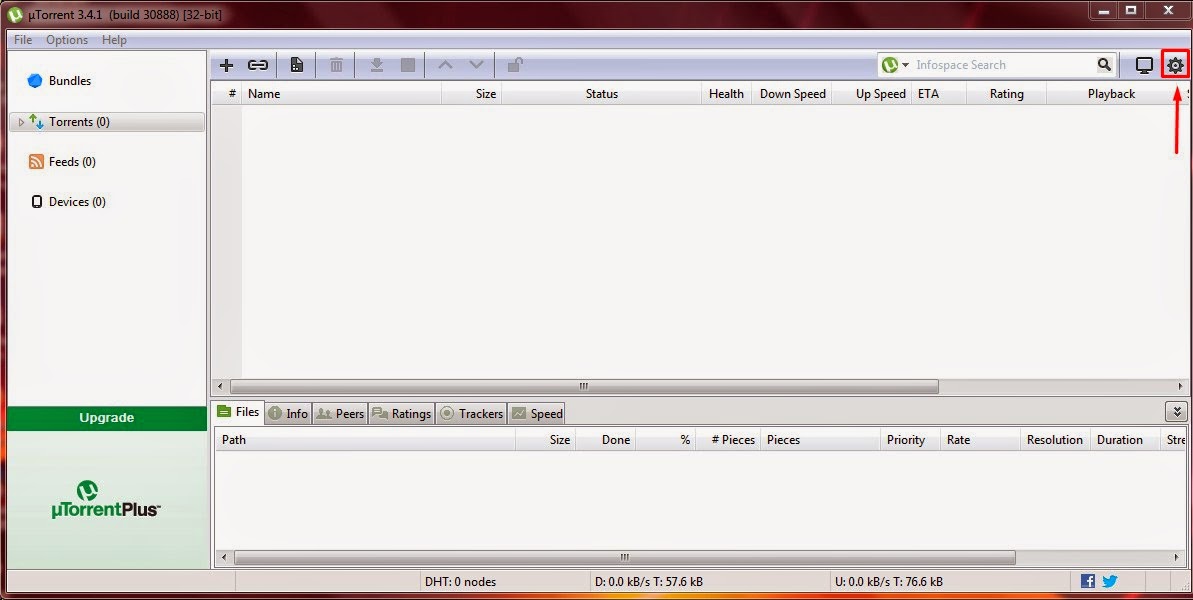Click the Stop Torrent square icon
1193x600 pixels.
(408, 65)
